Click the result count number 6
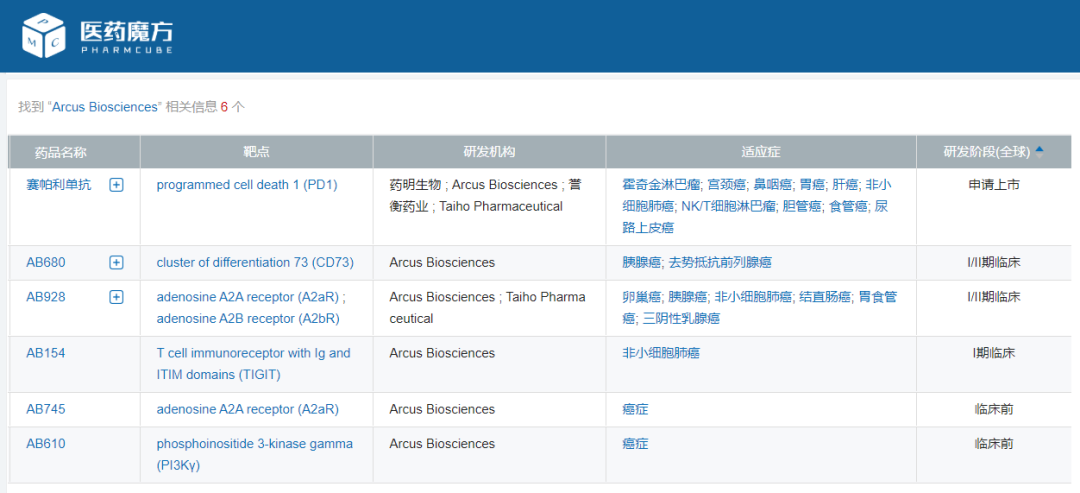This screenshot has height=493, width=1080. pyautogui.click(x=224, y=107)
